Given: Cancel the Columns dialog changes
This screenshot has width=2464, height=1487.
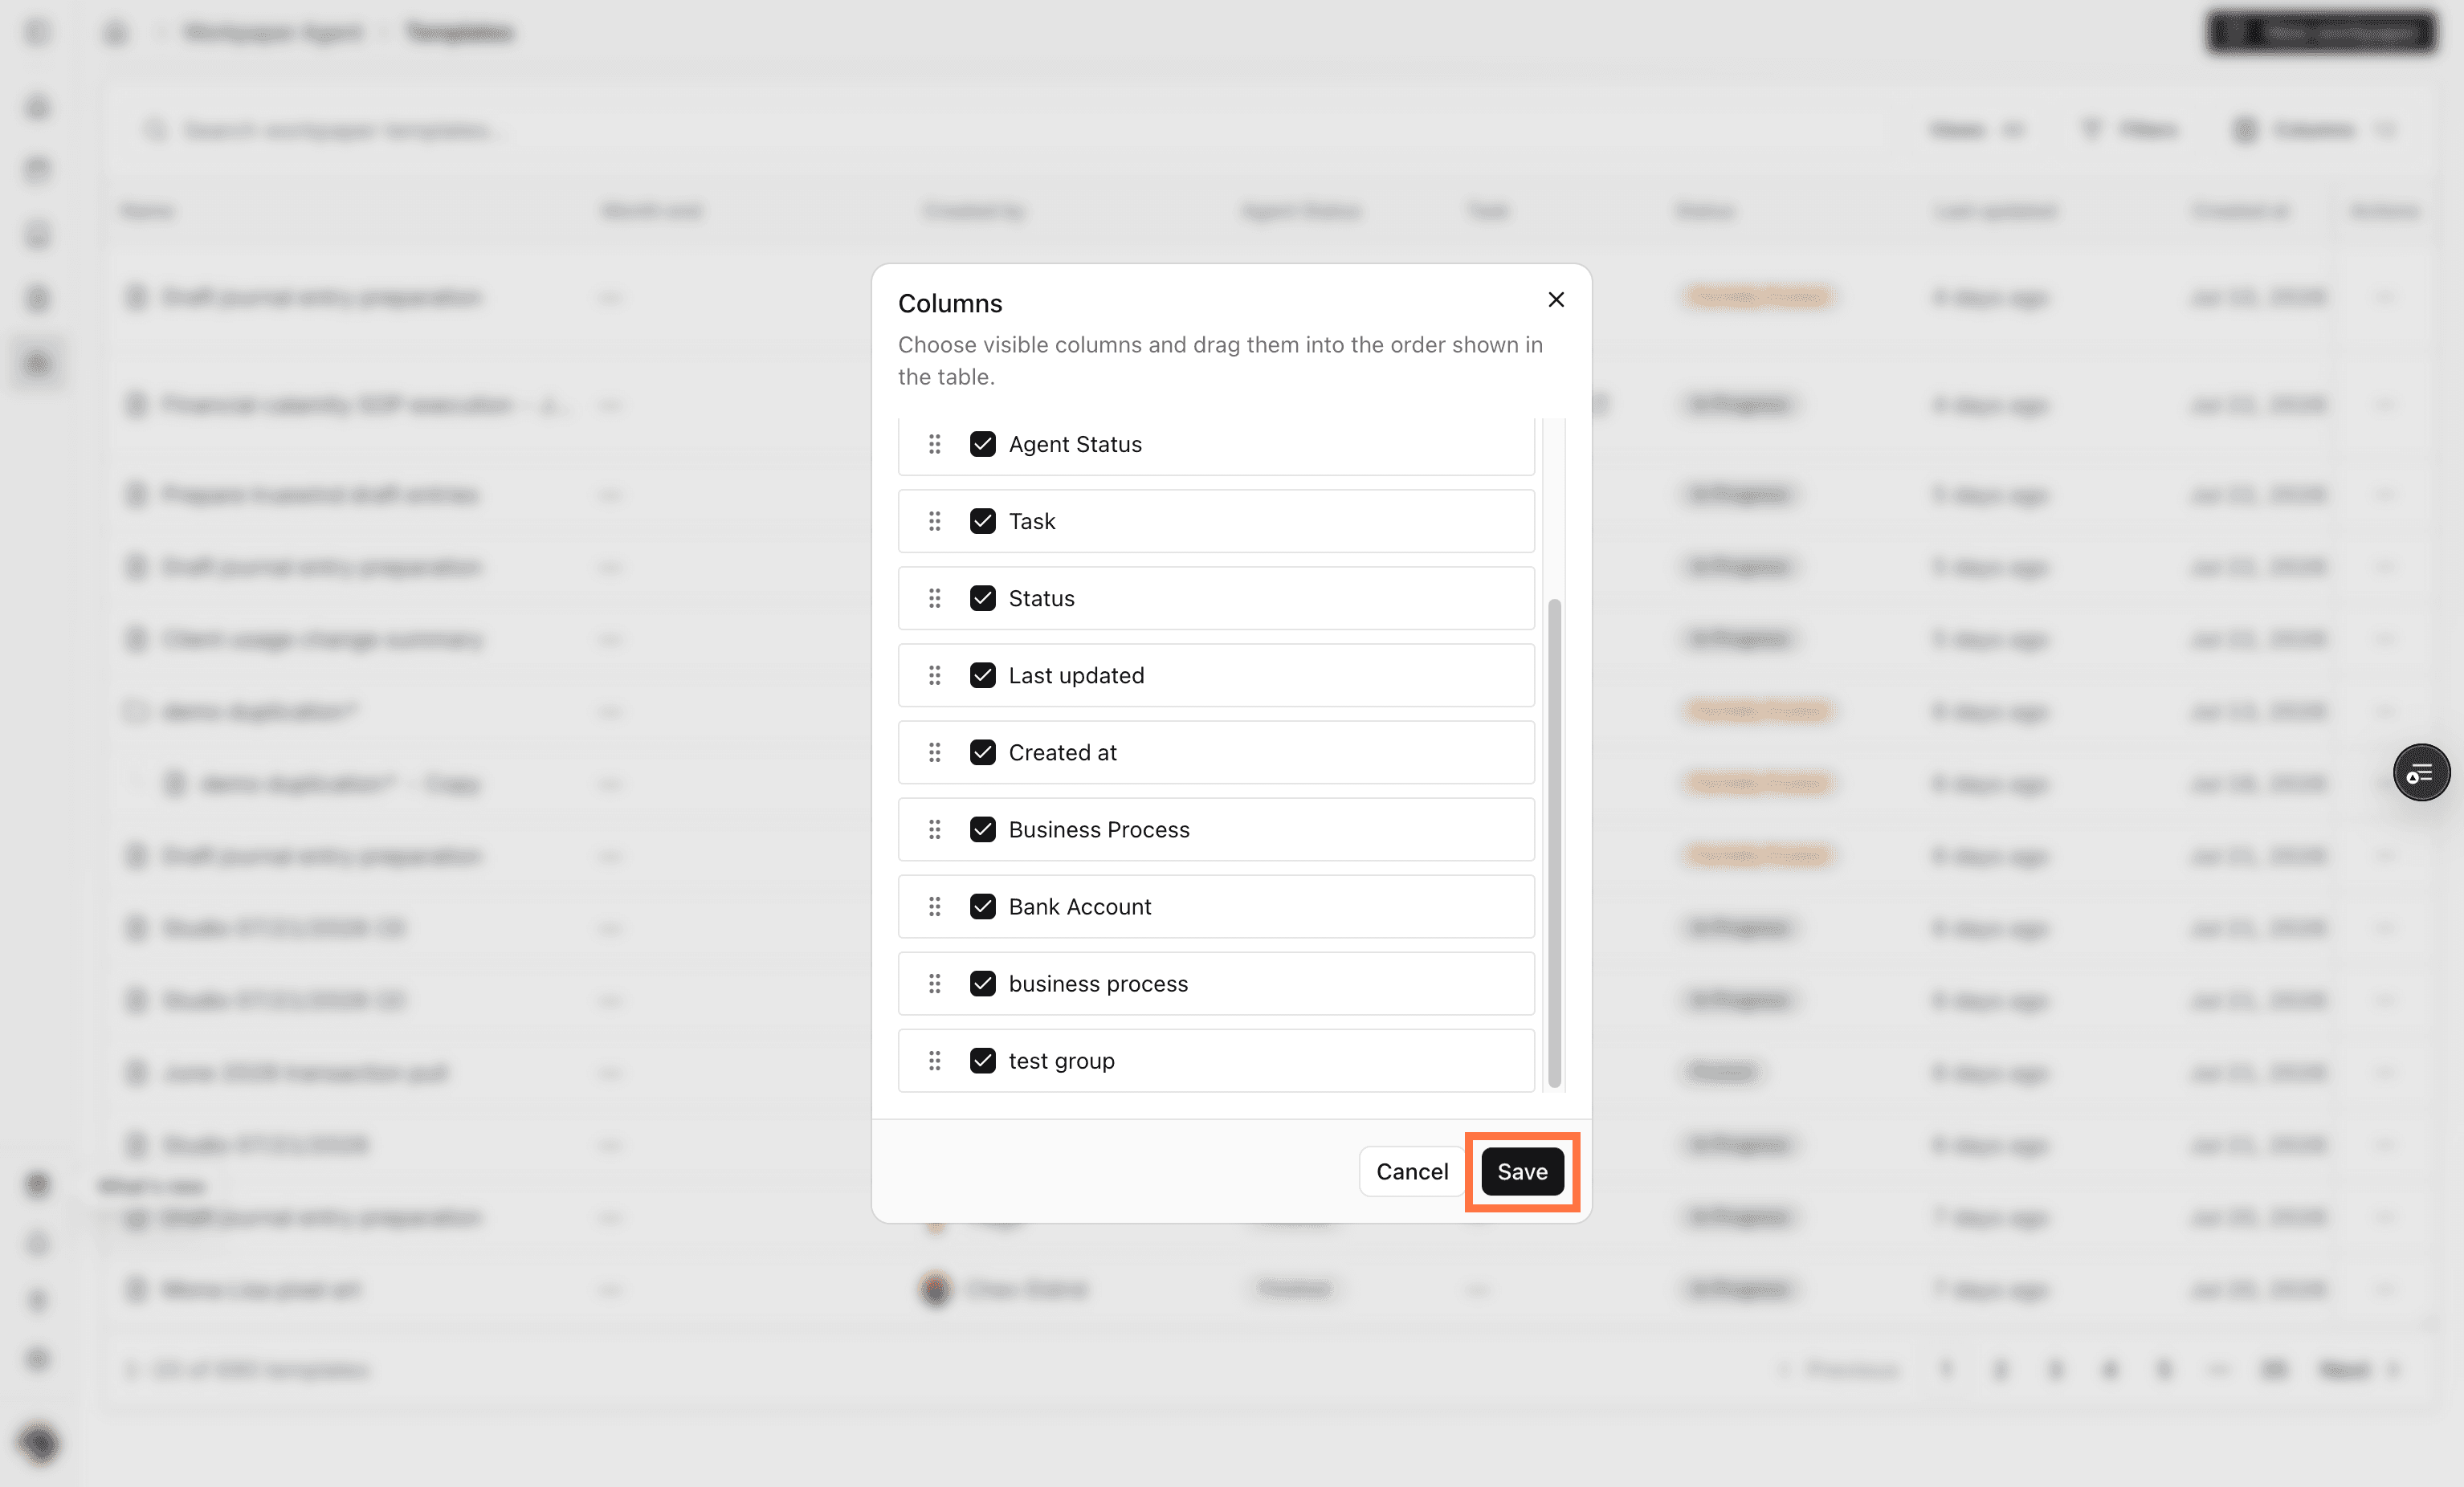Looking at the screenshot, I should click(1412, 1171).
